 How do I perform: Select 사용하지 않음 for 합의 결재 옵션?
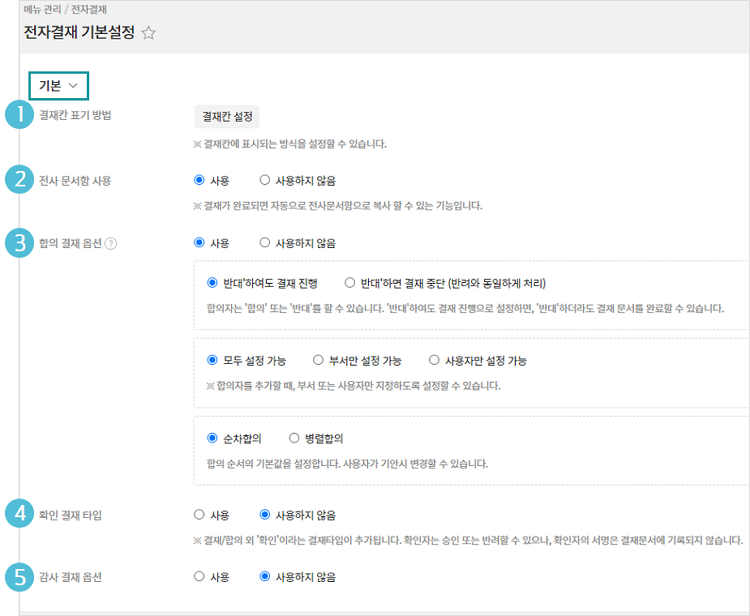(x=265, y=242)
